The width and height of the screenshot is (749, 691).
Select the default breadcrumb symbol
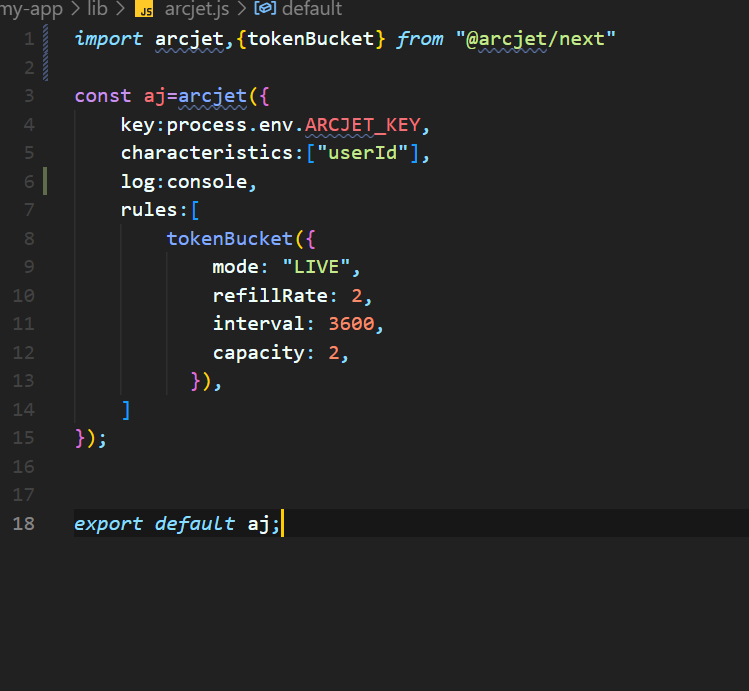tap(312, 9)
